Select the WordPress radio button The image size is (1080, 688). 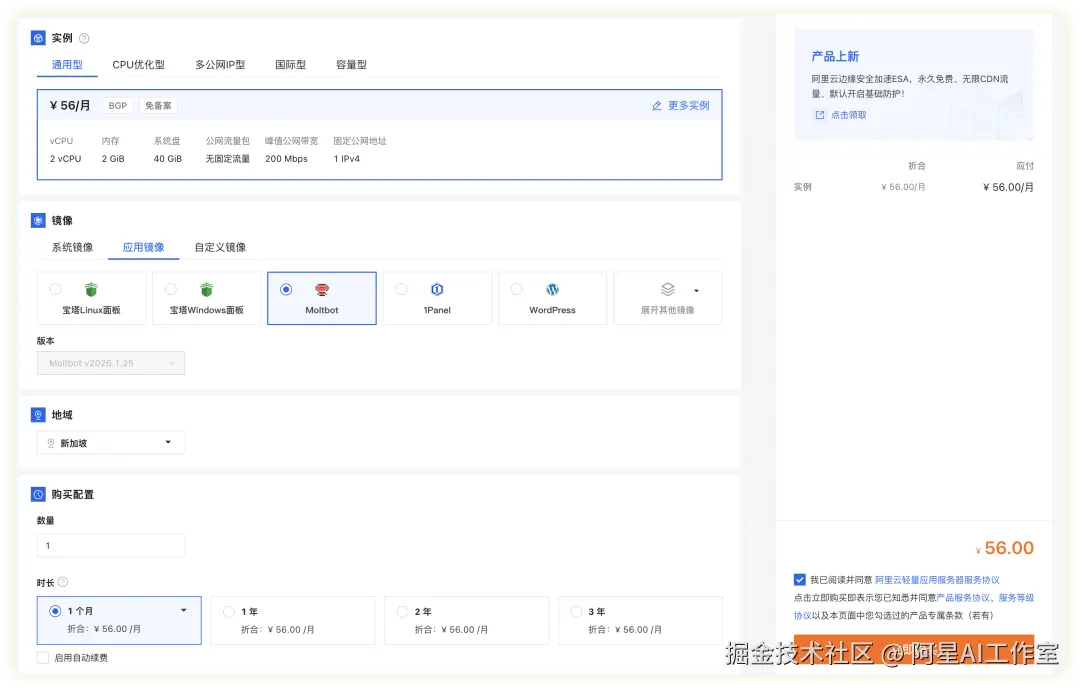click(x=517, y=289)
